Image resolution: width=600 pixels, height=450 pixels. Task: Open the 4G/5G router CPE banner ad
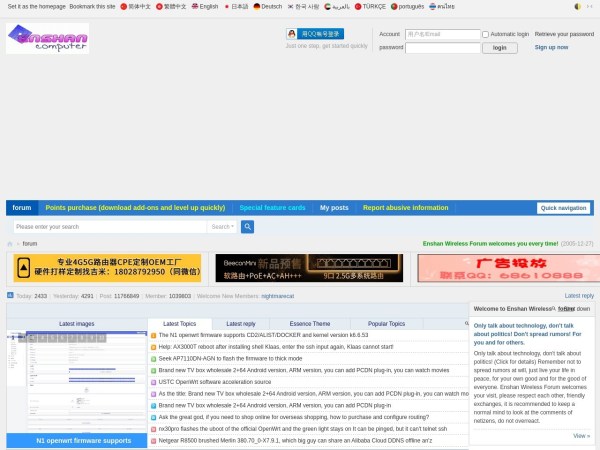coord(107,267)
